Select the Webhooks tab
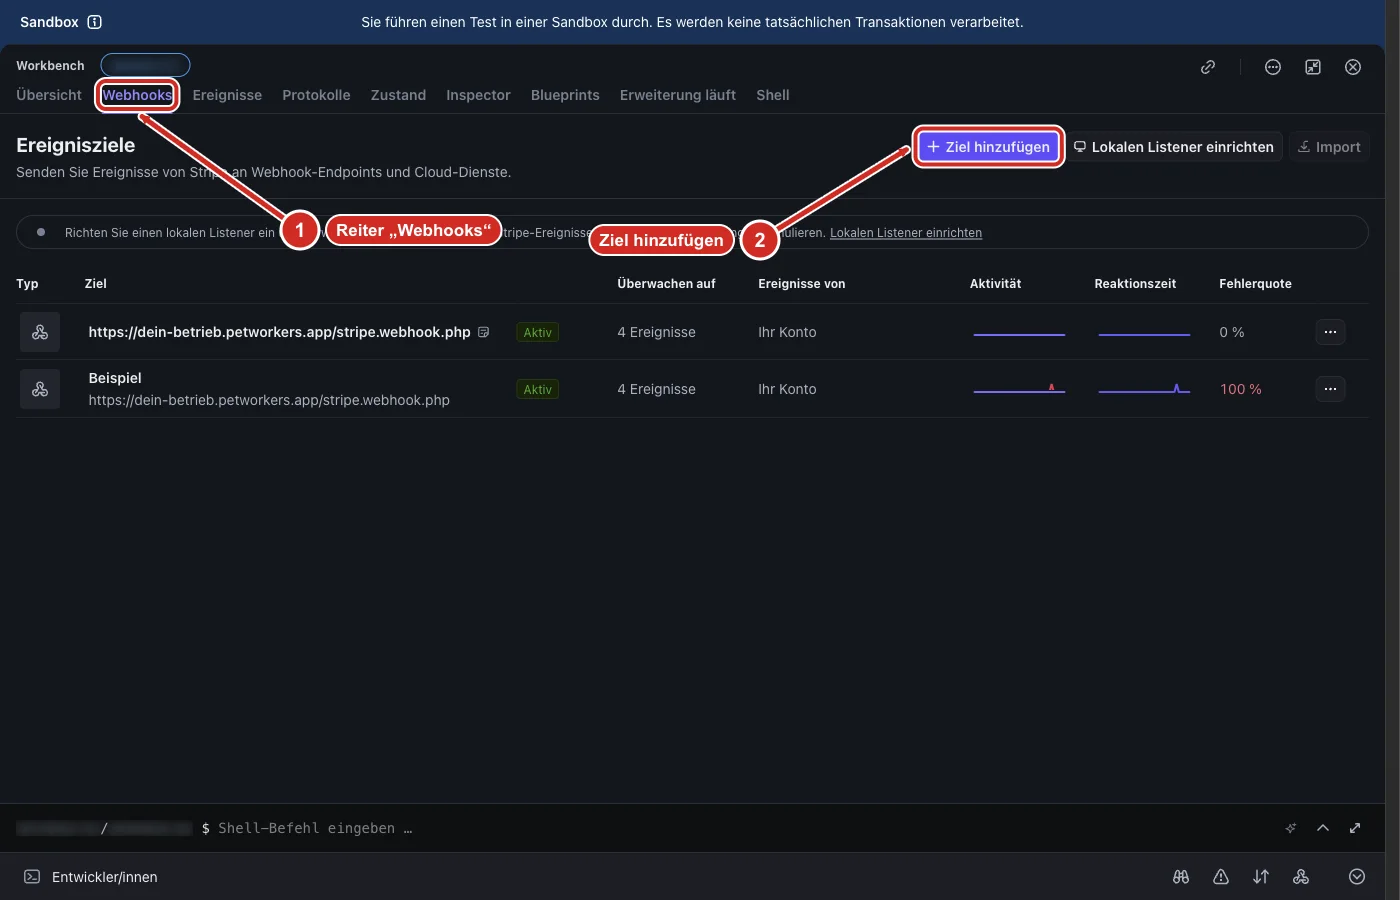 [x=137, y=95]
